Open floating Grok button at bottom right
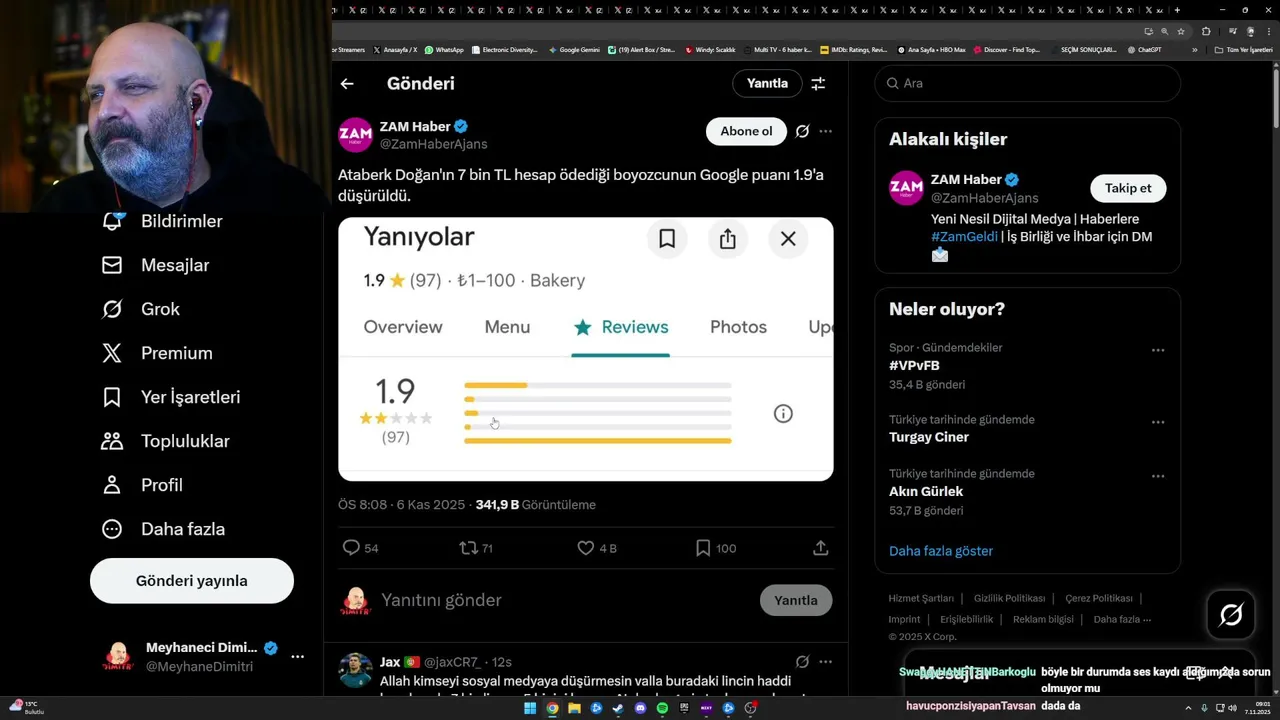1280x720 pixels. [x=1231, y=615]
